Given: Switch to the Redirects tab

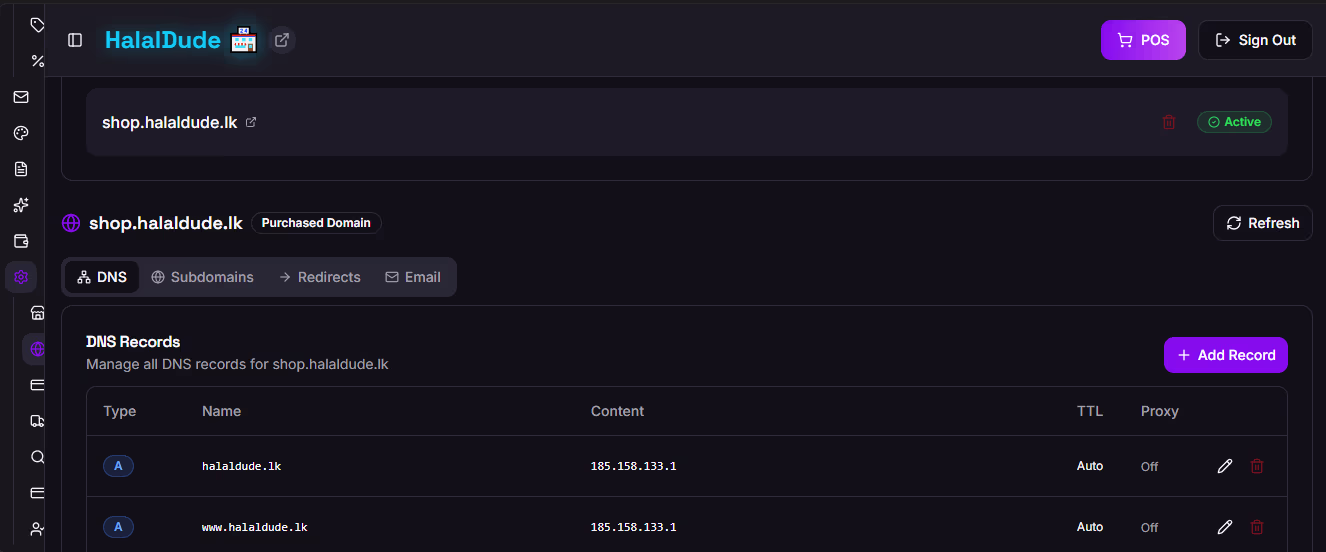Looking at the screenshot, I should tap(319, 277).
